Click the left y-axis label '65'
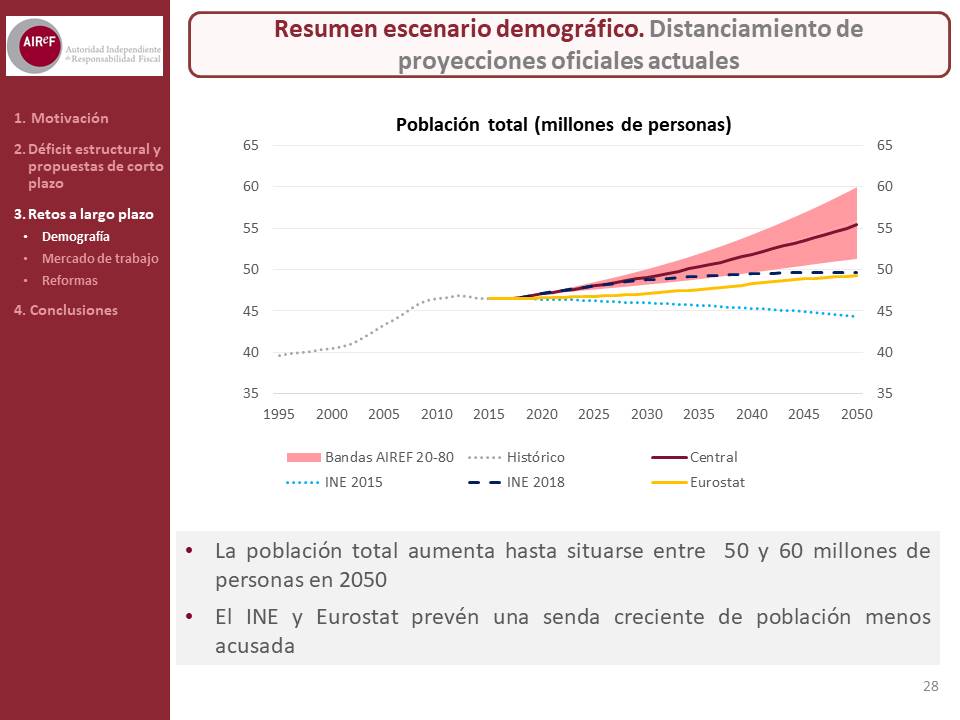The height and width of the screenshot is (720, 960). (250, 145)
